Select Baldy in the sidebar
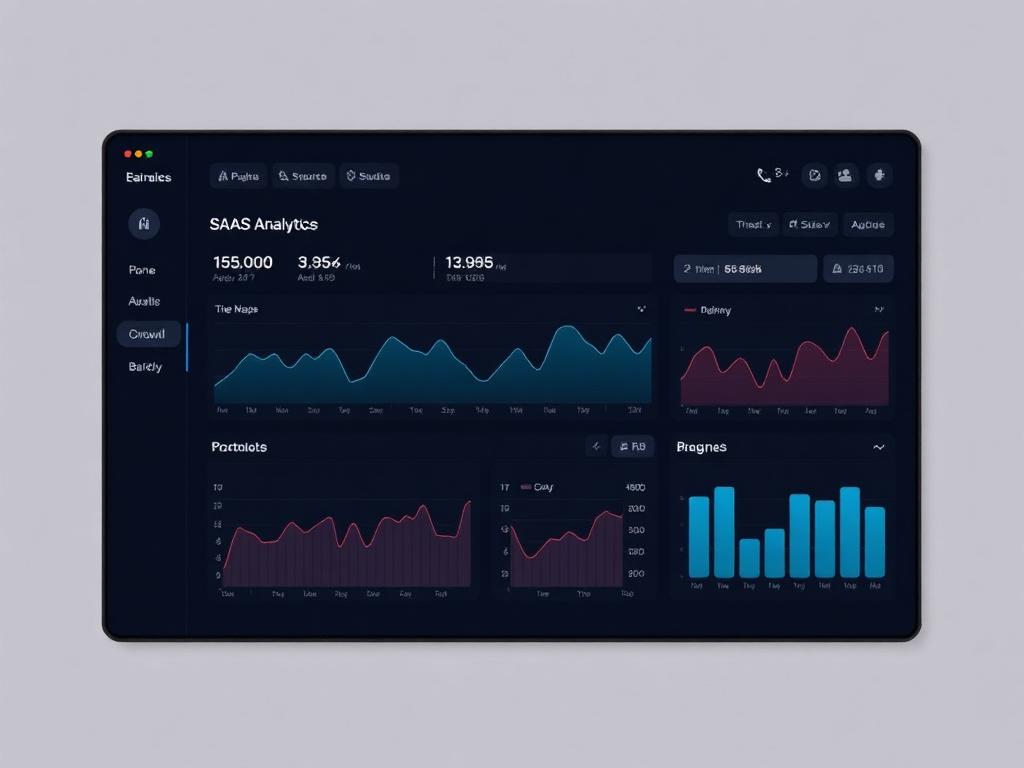 point(145,366)
